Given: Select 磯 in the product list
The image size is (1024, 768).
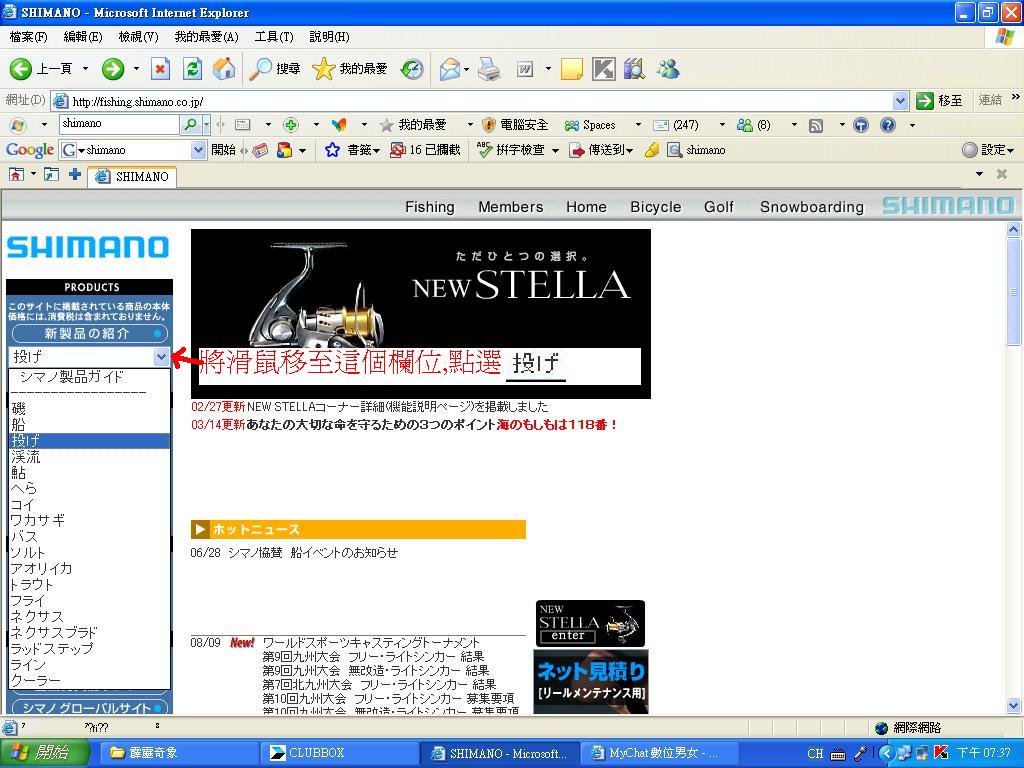Looking at the screenshot, I should pyautogui.click(x=89, y=409).
